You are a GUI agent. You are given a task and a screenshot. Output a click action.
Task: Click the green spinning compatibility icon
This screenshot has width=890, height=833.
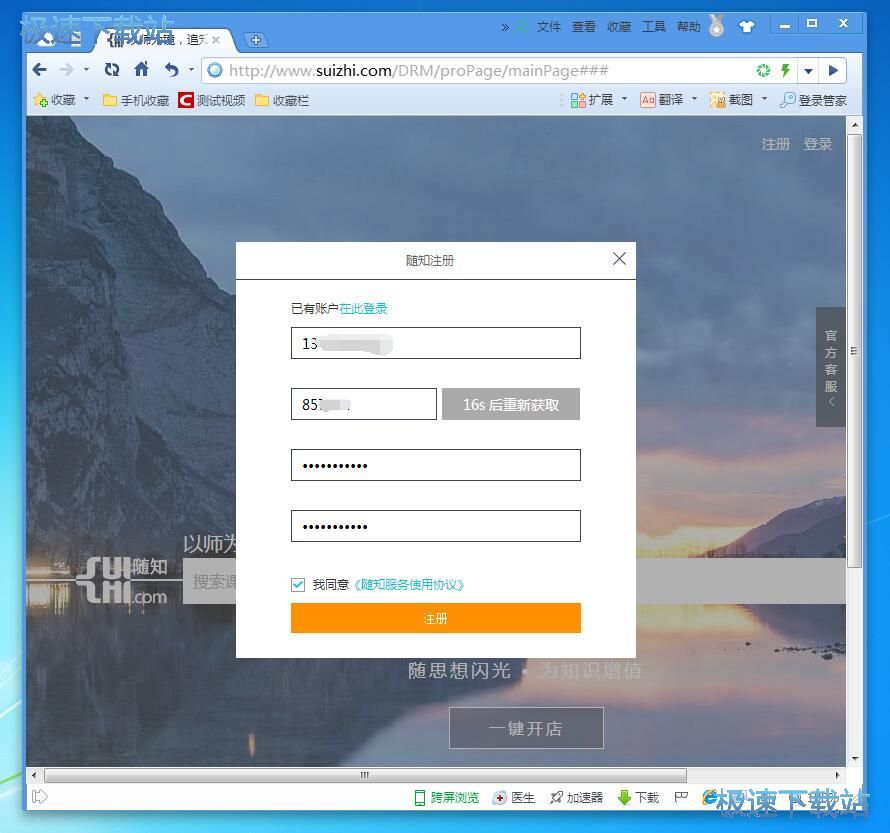point(763,70)
